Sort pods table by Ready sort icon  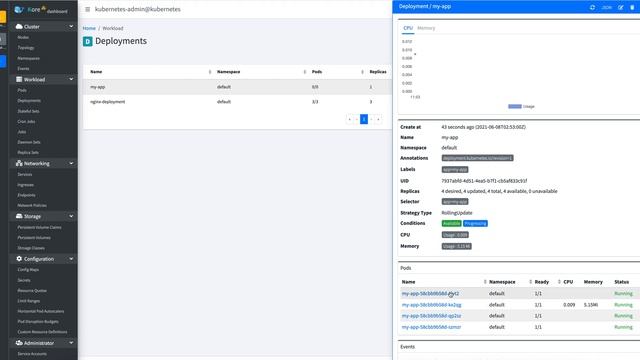click(x=559, y=282)
